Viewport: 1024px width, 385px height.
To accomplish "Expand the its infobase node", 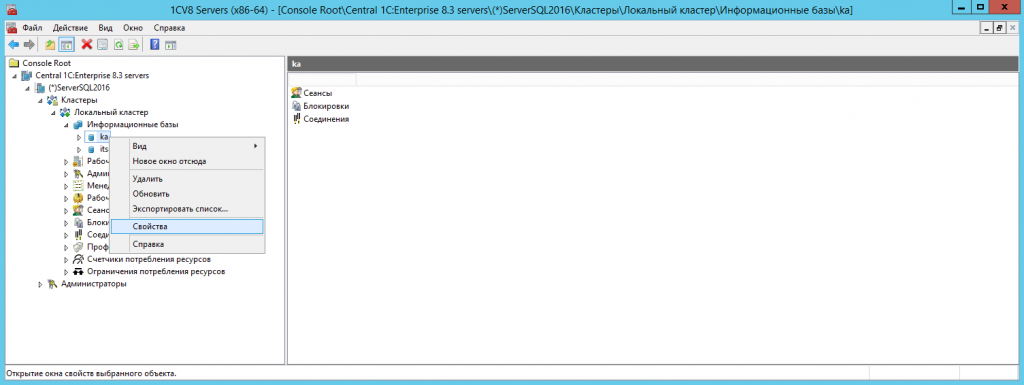I will click(x=79, y=149).
